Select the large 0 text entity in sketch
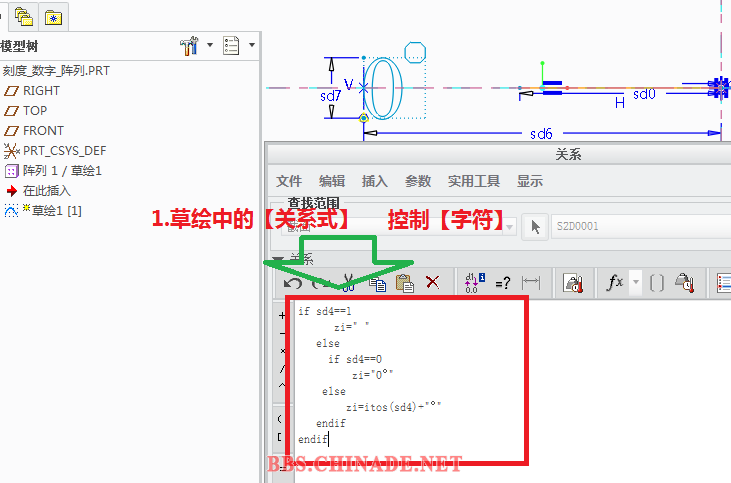The width and height of the screenshot is (731, 483). pyautogui.click(x=383, y=88)
